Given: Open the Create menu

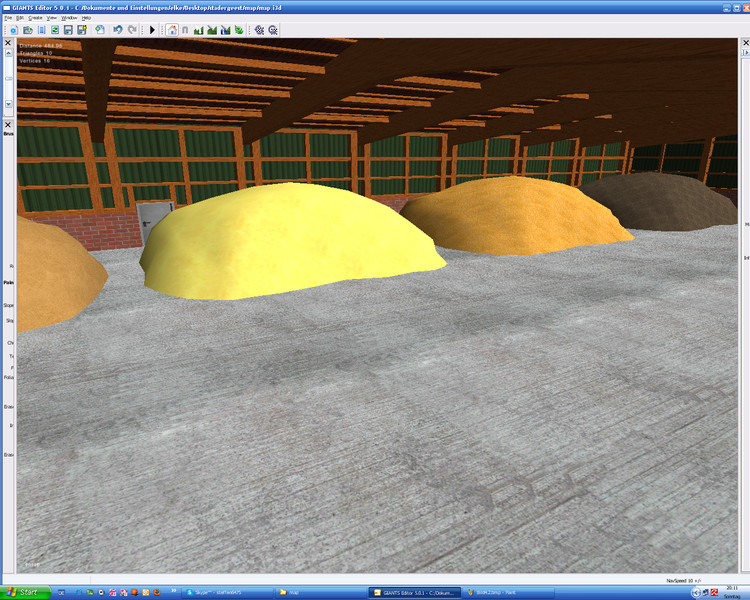Looking at the screenshot, I should tap(35, 18).
